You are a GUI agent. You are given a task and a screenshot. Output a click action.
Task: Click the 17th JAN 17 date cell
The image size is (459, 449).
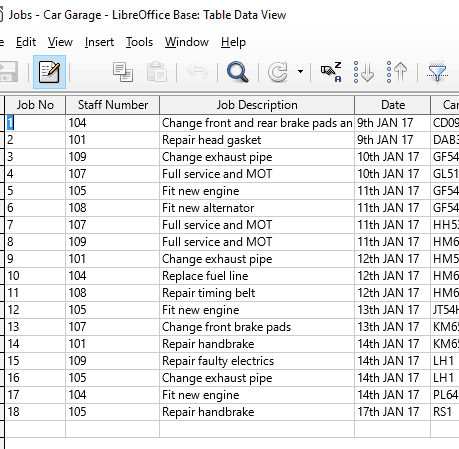pos(393,412)
